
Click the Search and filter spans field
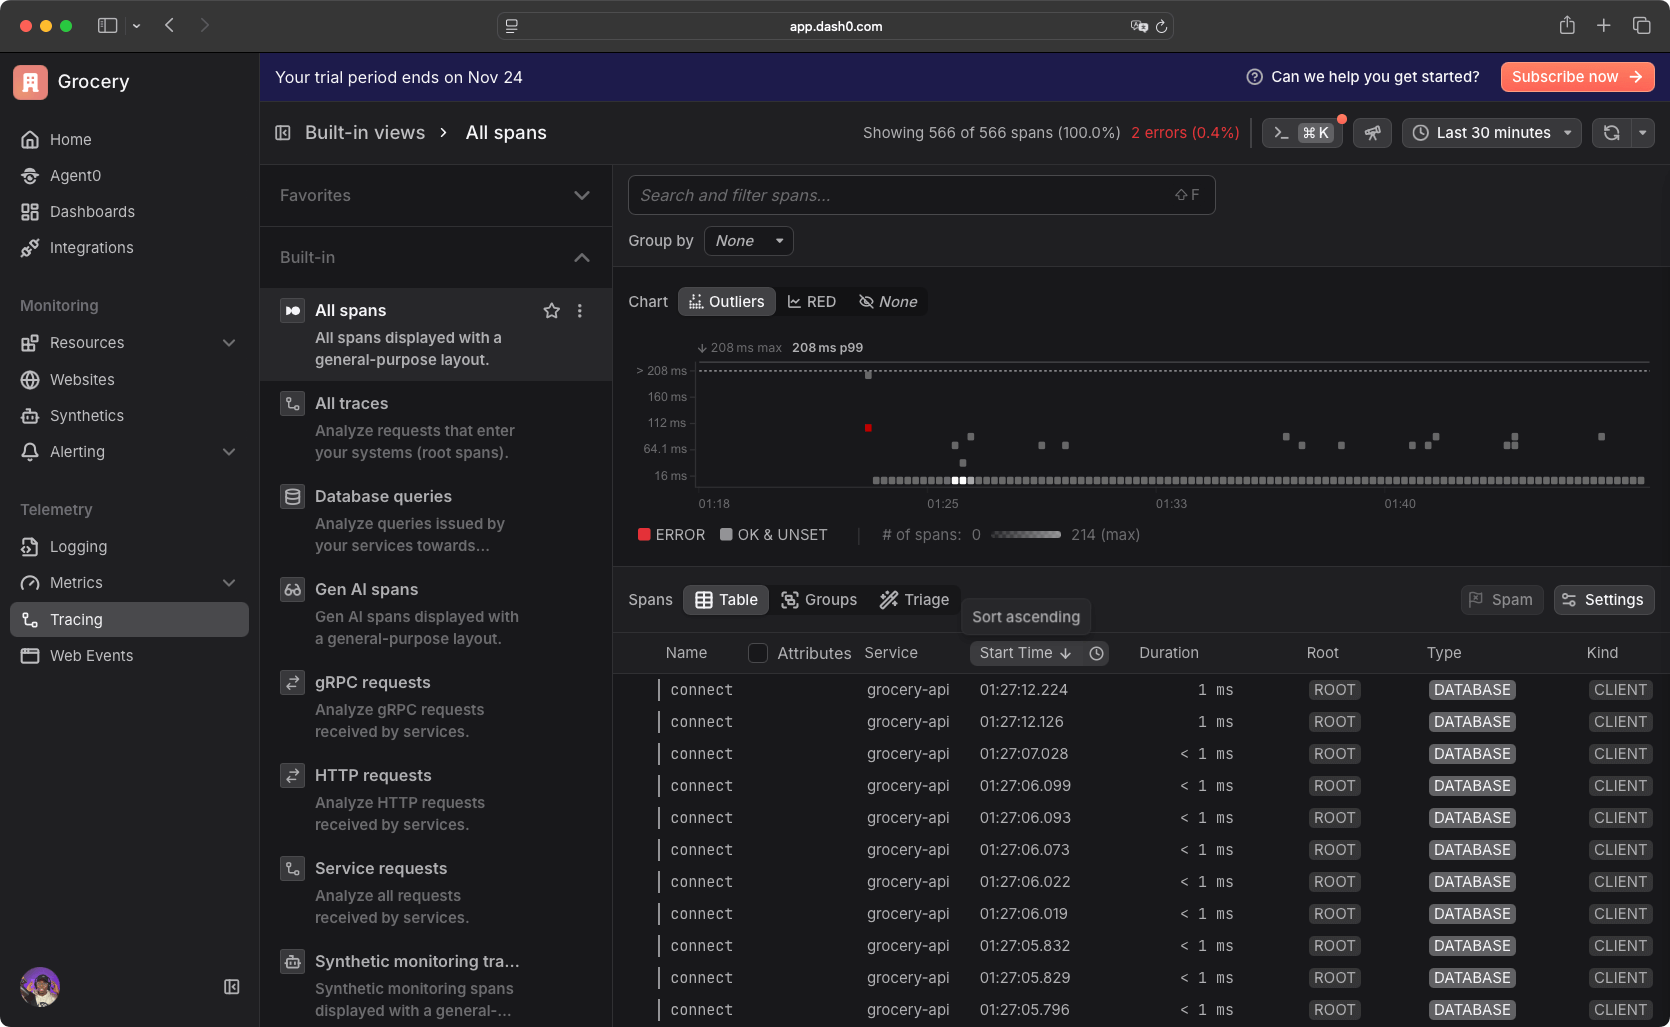(900, 196)
